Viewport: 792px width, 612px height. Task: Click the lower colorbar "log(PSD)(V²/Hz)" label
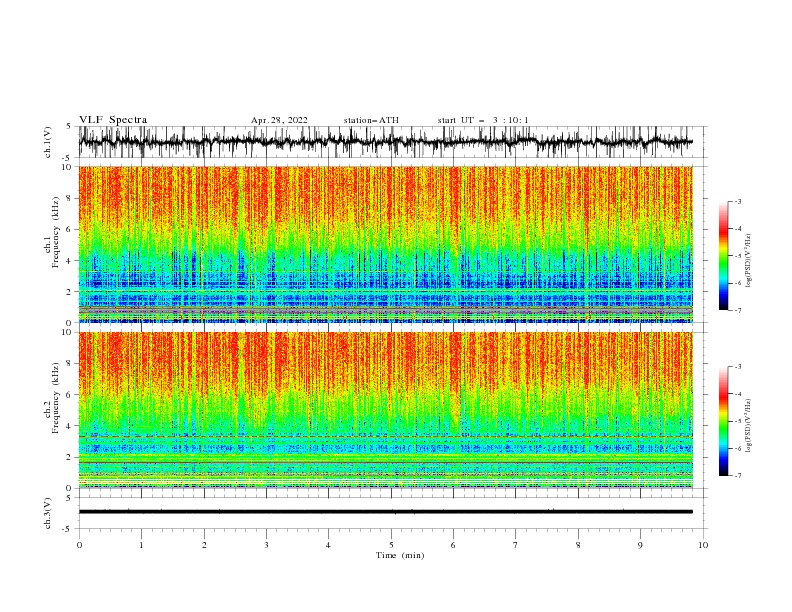[749, 426]
